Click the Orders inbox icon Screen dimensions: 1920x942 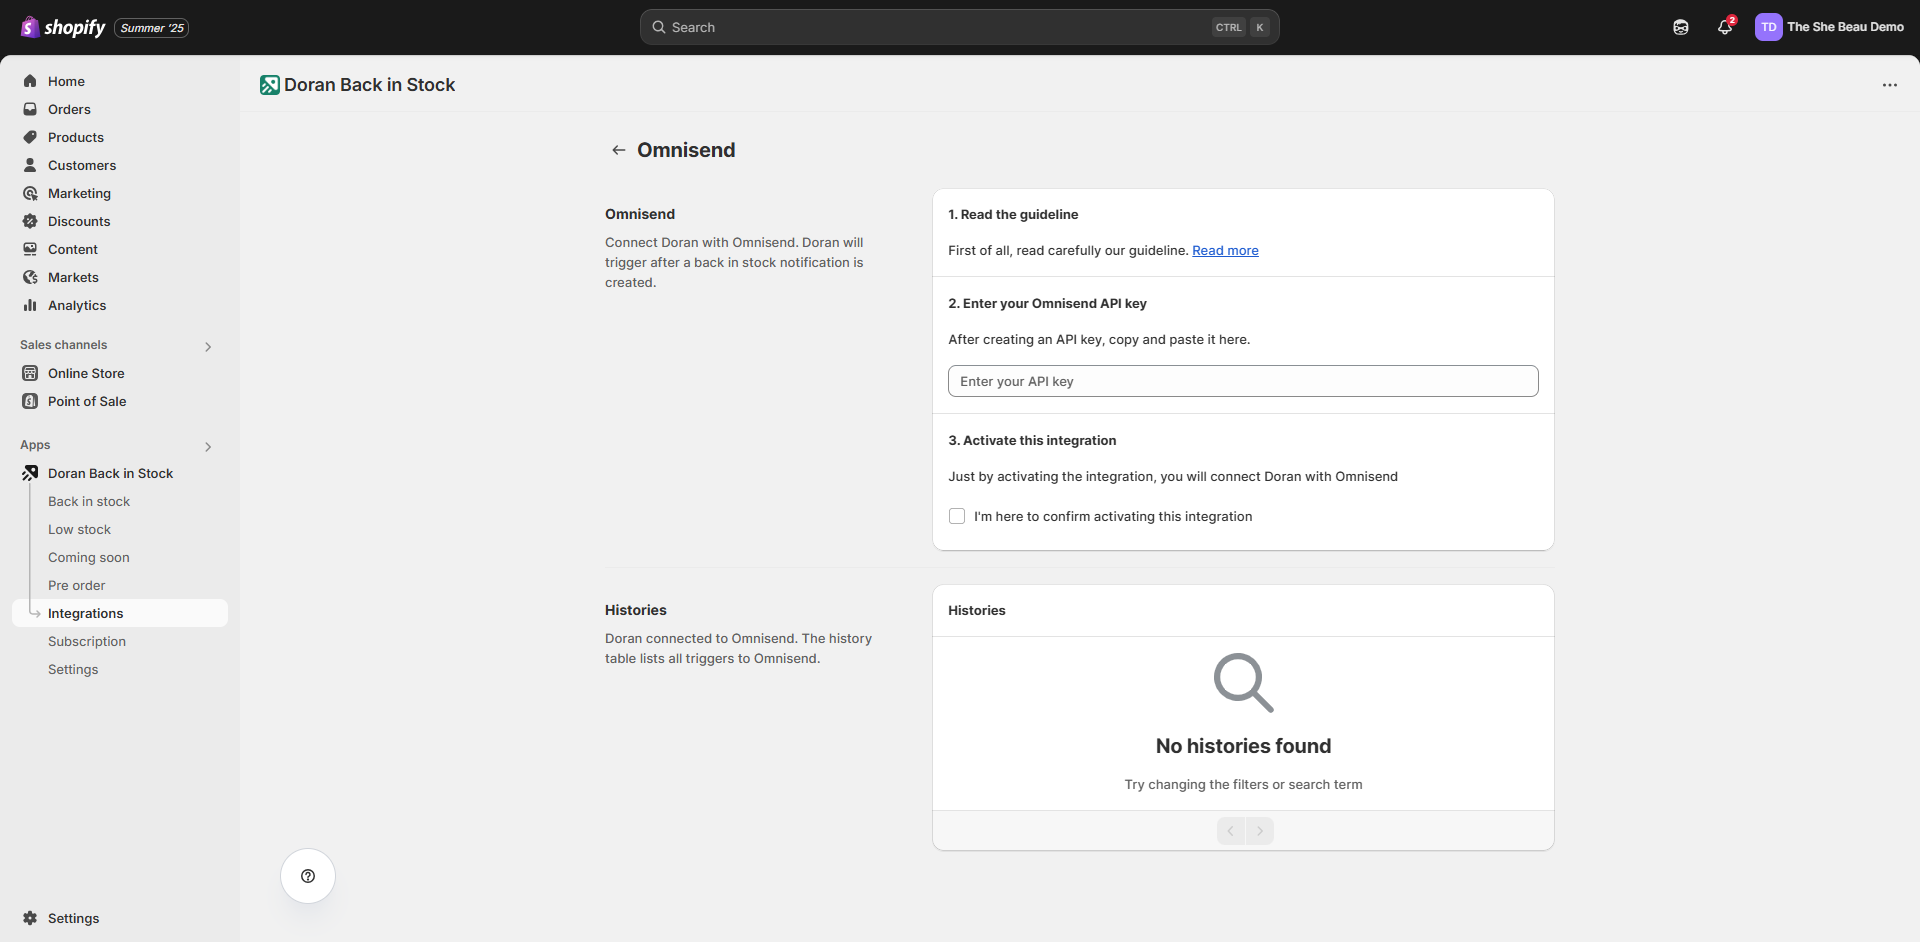[30, 109]
